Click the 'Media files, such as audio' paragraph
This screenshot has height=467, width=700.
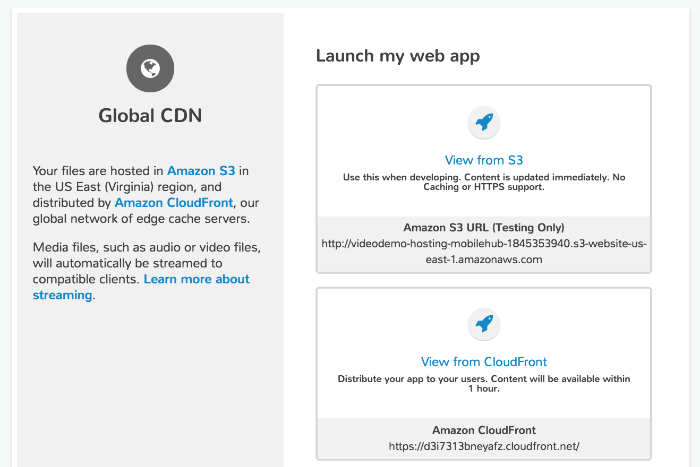pos(147,271)
